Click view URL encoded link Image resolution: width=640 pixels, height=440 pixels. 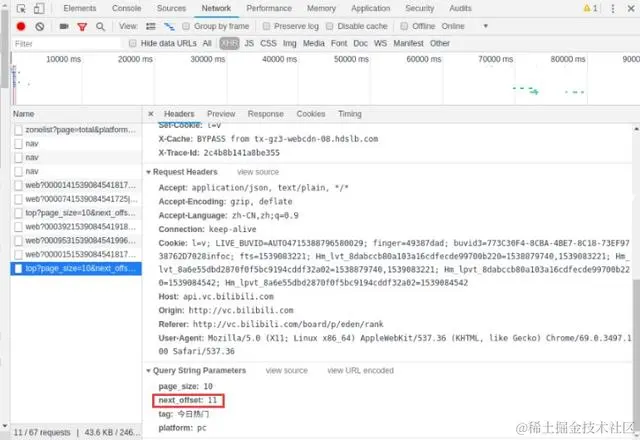360,371
